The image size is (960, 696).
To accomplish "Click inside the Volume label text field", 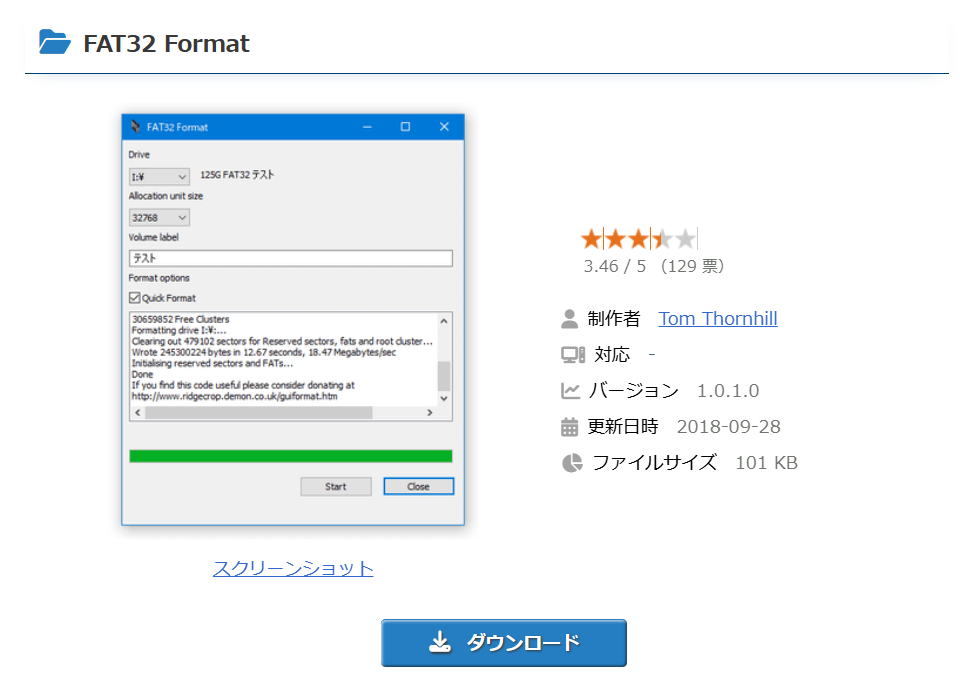I will tap(290, 257).
